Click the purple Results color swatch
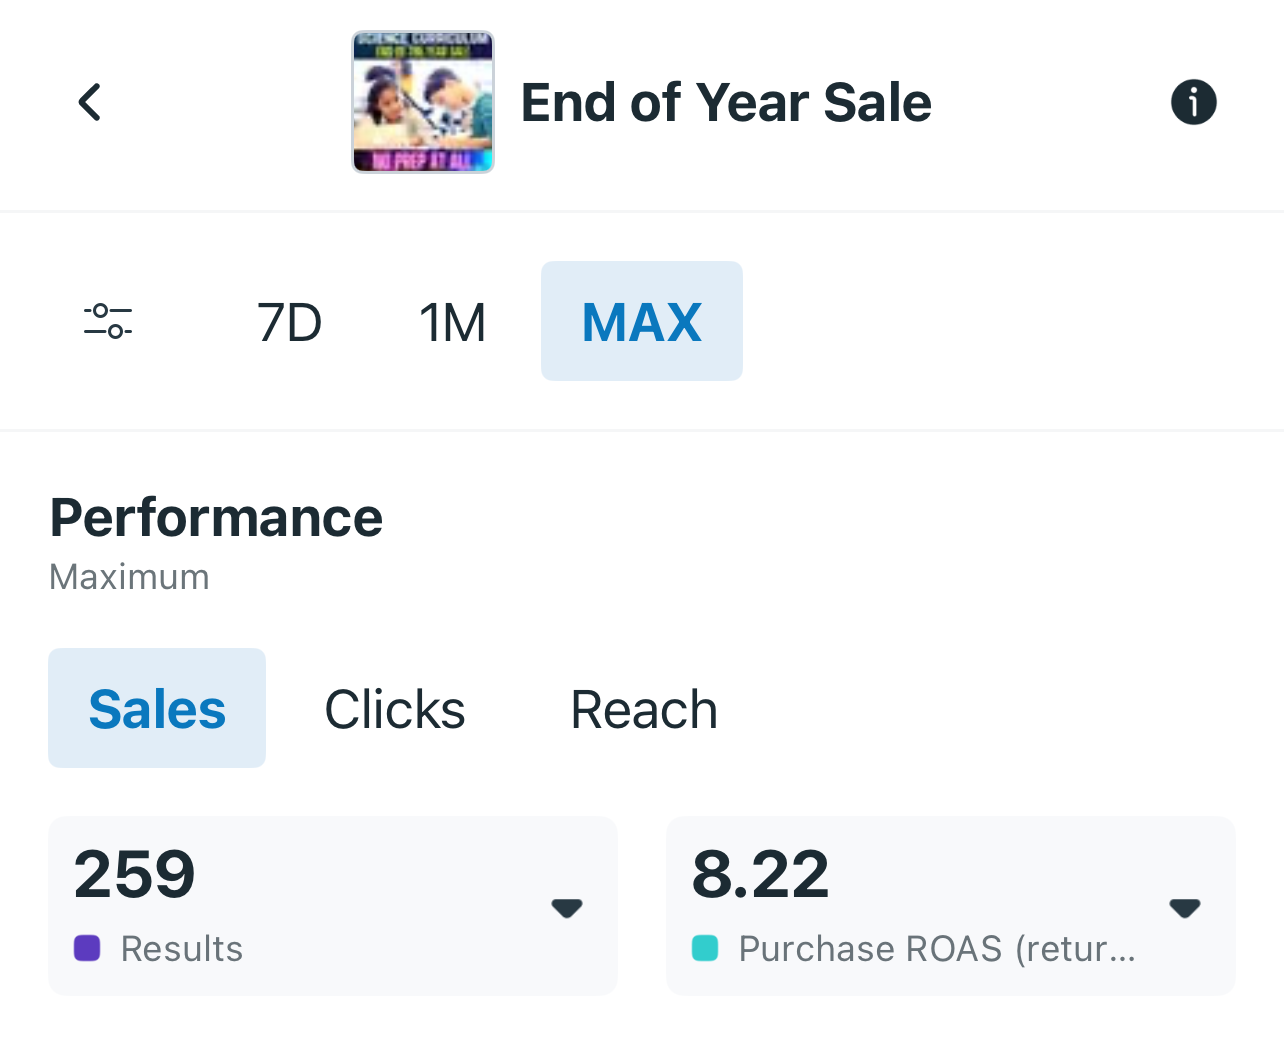The height and width of the screenshot is (1056, 1284). pyautogui.click(x=87, y=948)
